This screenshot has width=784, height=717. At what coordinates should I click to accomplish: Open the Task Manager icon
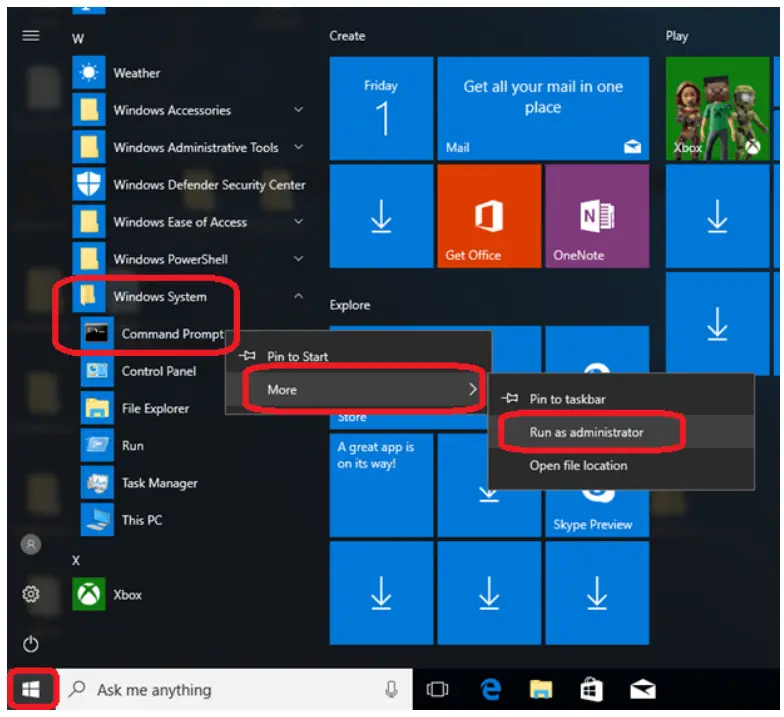point(96,482)
